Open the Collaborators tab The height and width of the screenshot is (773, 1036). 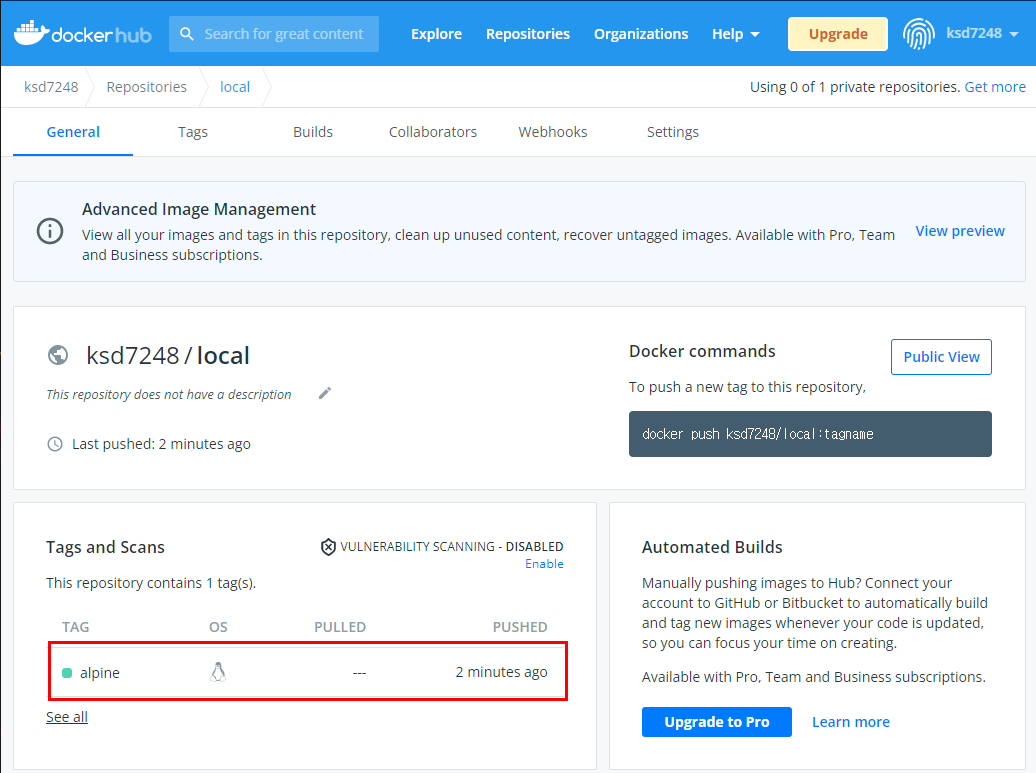coord(433,132)
